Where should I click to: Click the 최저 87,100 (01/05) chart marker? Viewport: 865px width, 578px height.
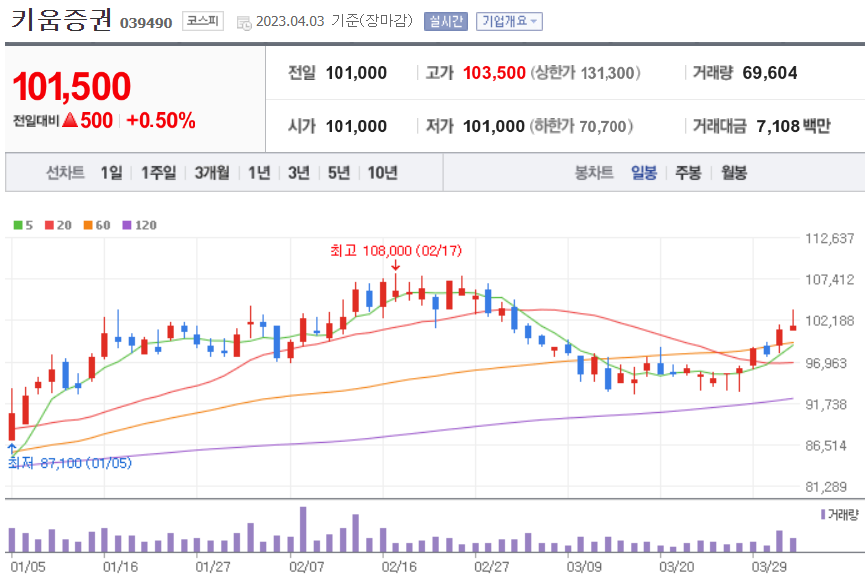[70, 463]
